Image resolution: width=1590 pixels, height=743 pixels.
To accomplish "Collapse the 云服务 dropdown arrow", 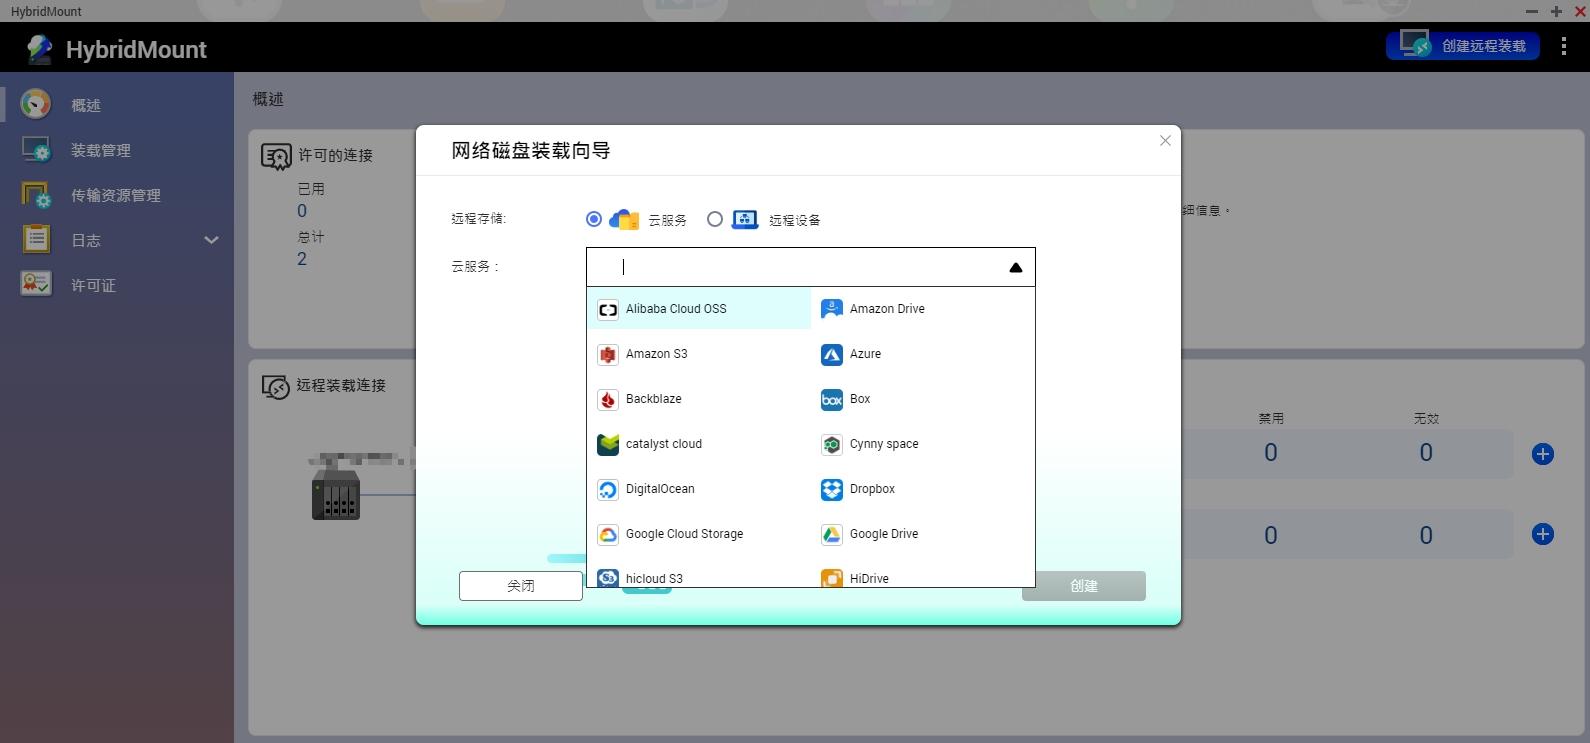I will point(1016,267).
